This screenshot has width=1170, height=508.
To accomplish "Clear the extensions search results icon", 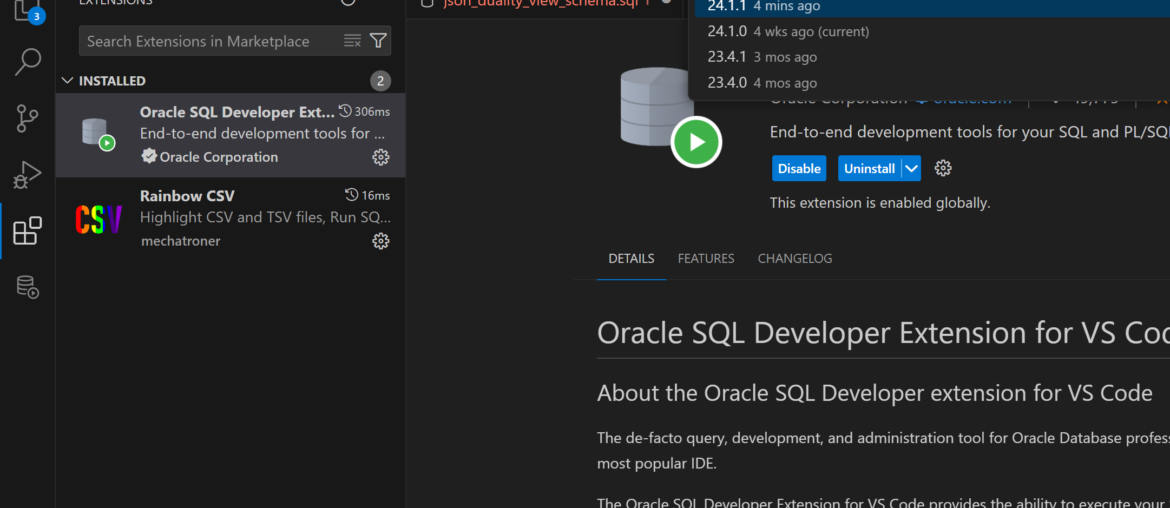I will click(352, 41).
